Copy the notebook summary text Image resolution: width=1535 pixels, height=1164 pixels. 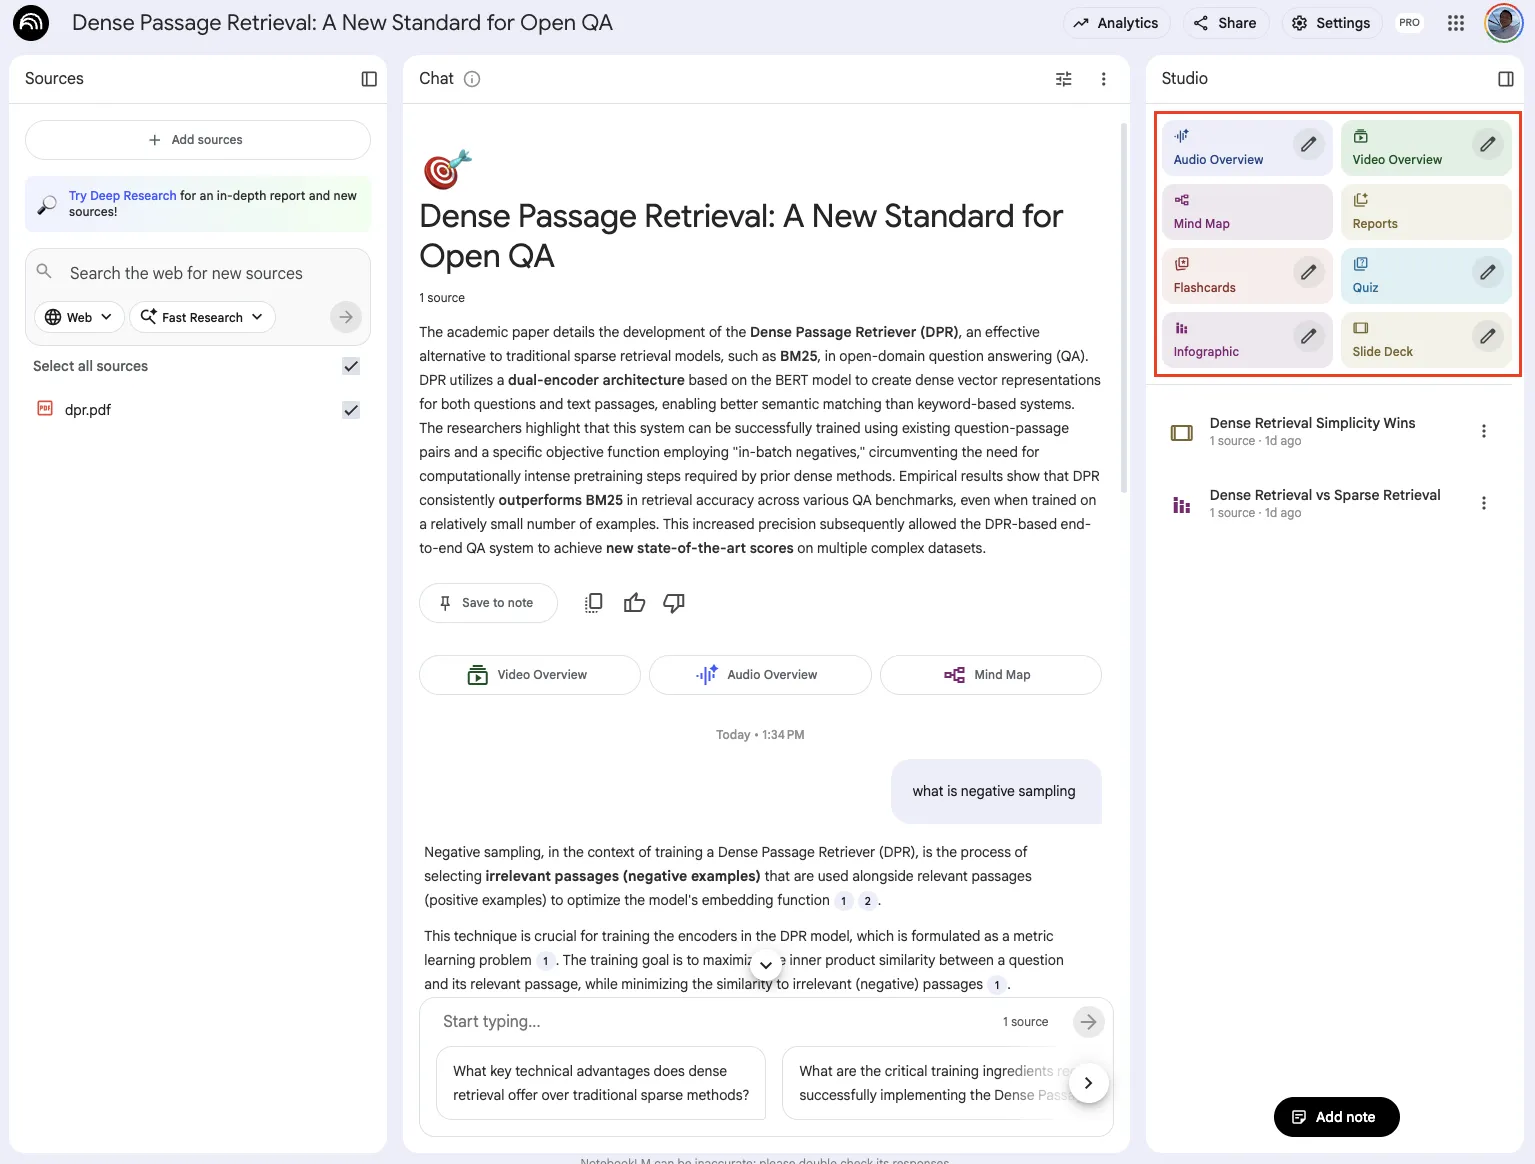(592, 602)
